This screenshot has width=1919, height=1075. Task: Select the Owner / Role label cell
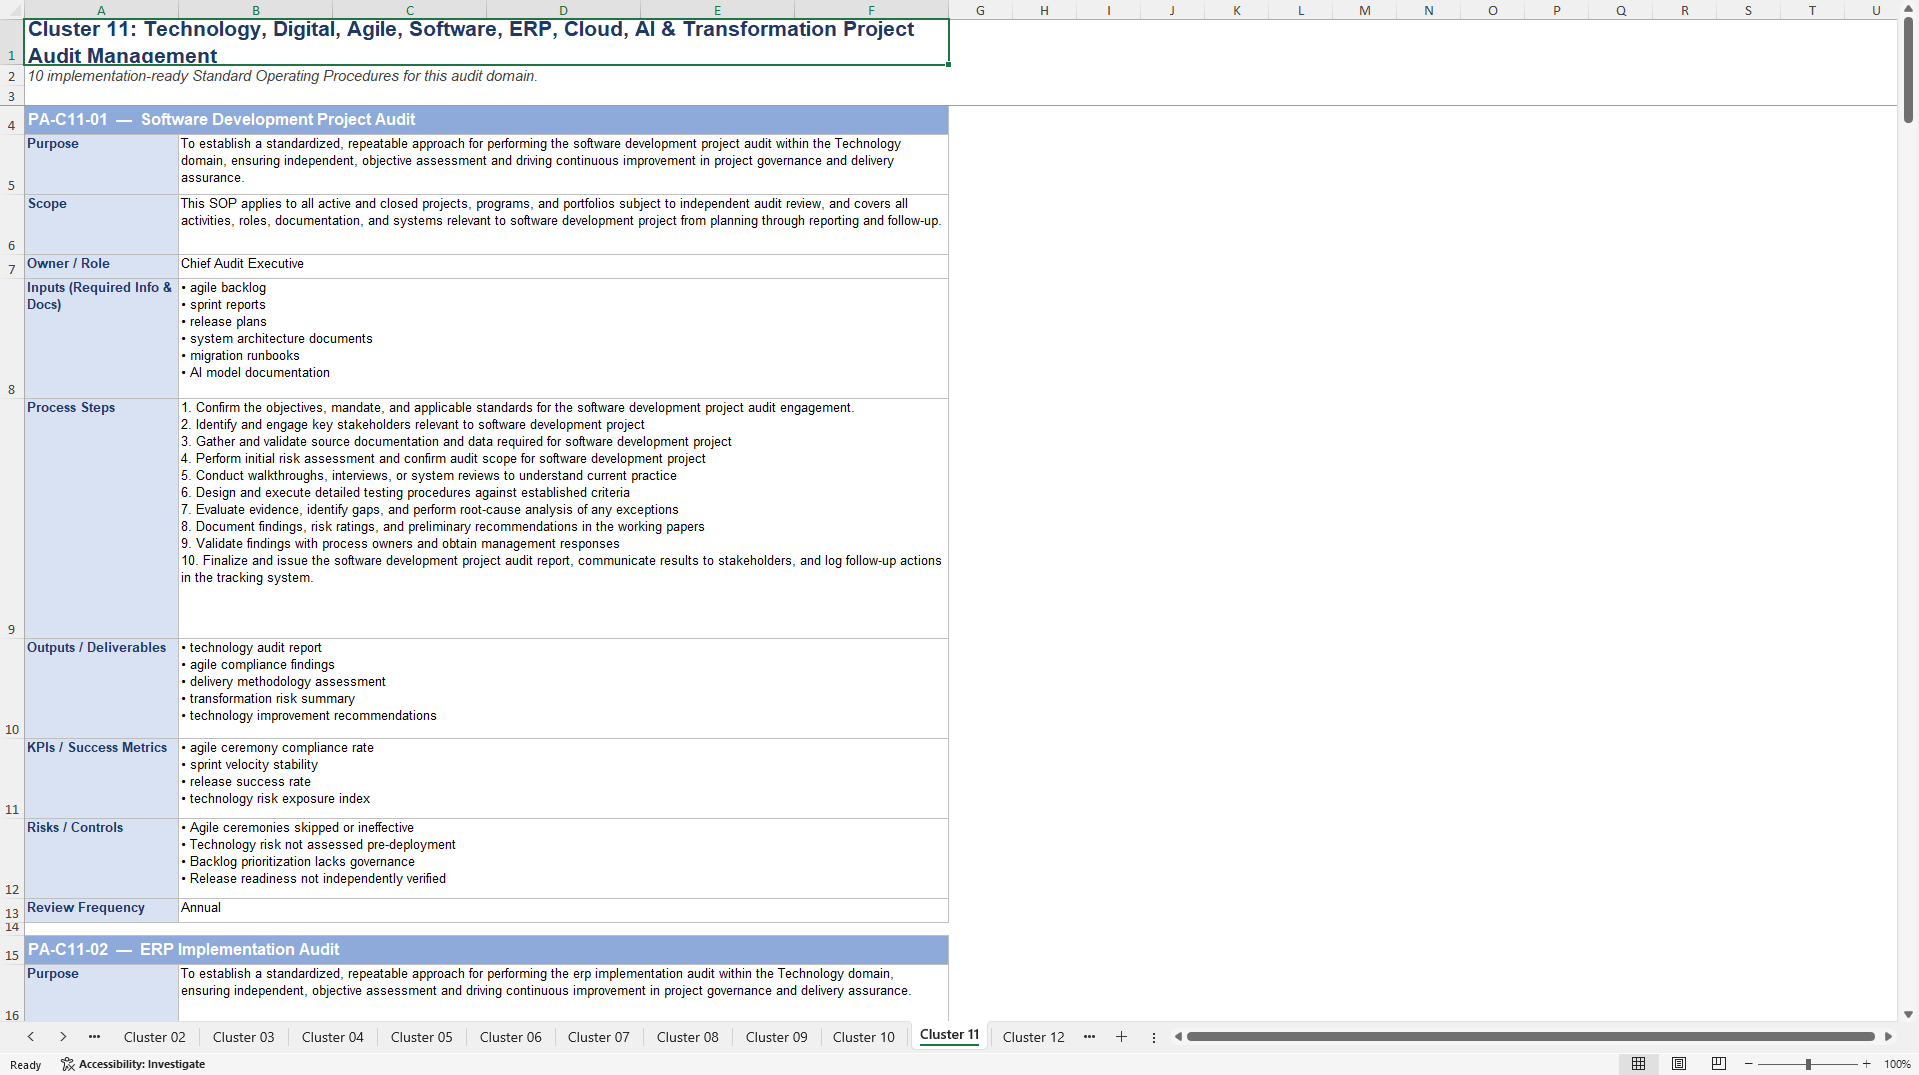tap(101, 266)
